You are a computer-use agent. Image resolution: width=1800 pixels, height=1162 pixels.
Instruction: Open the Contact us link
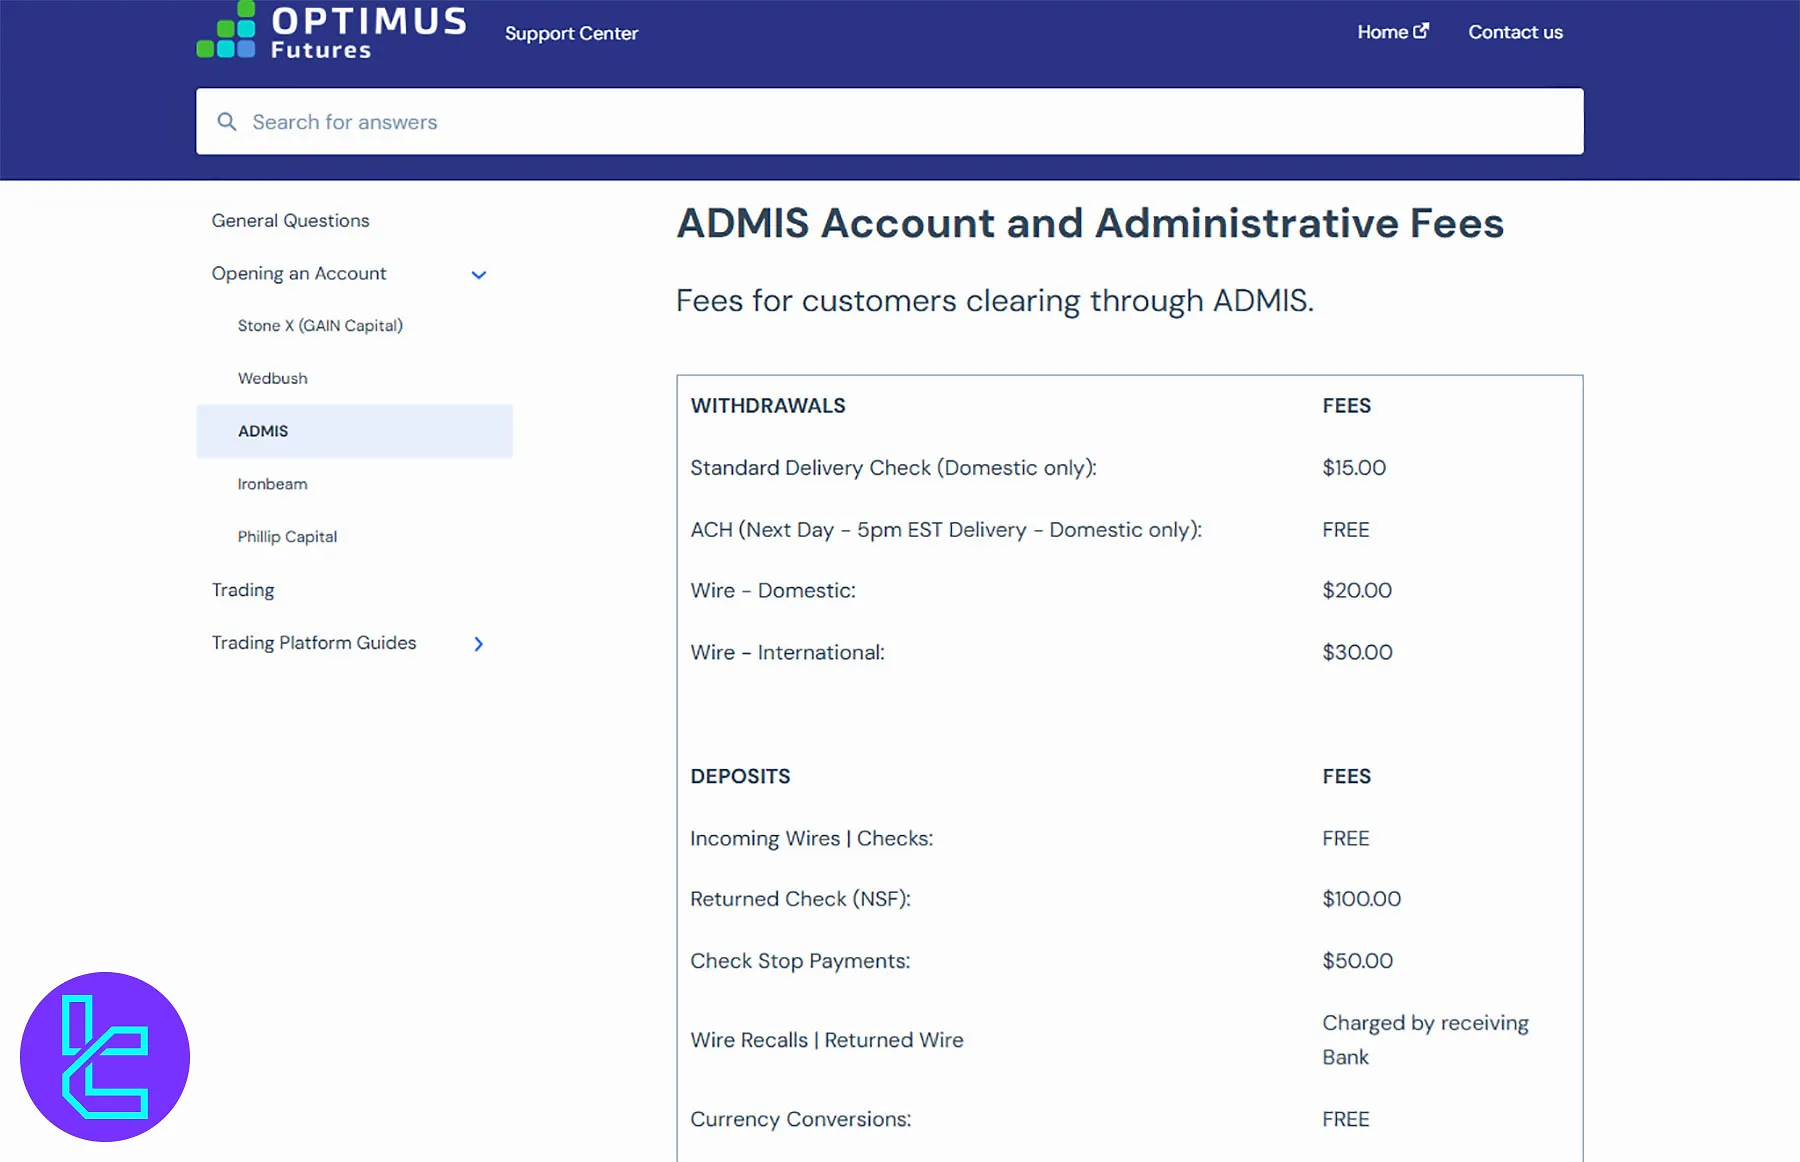[x=1515, y=32]
